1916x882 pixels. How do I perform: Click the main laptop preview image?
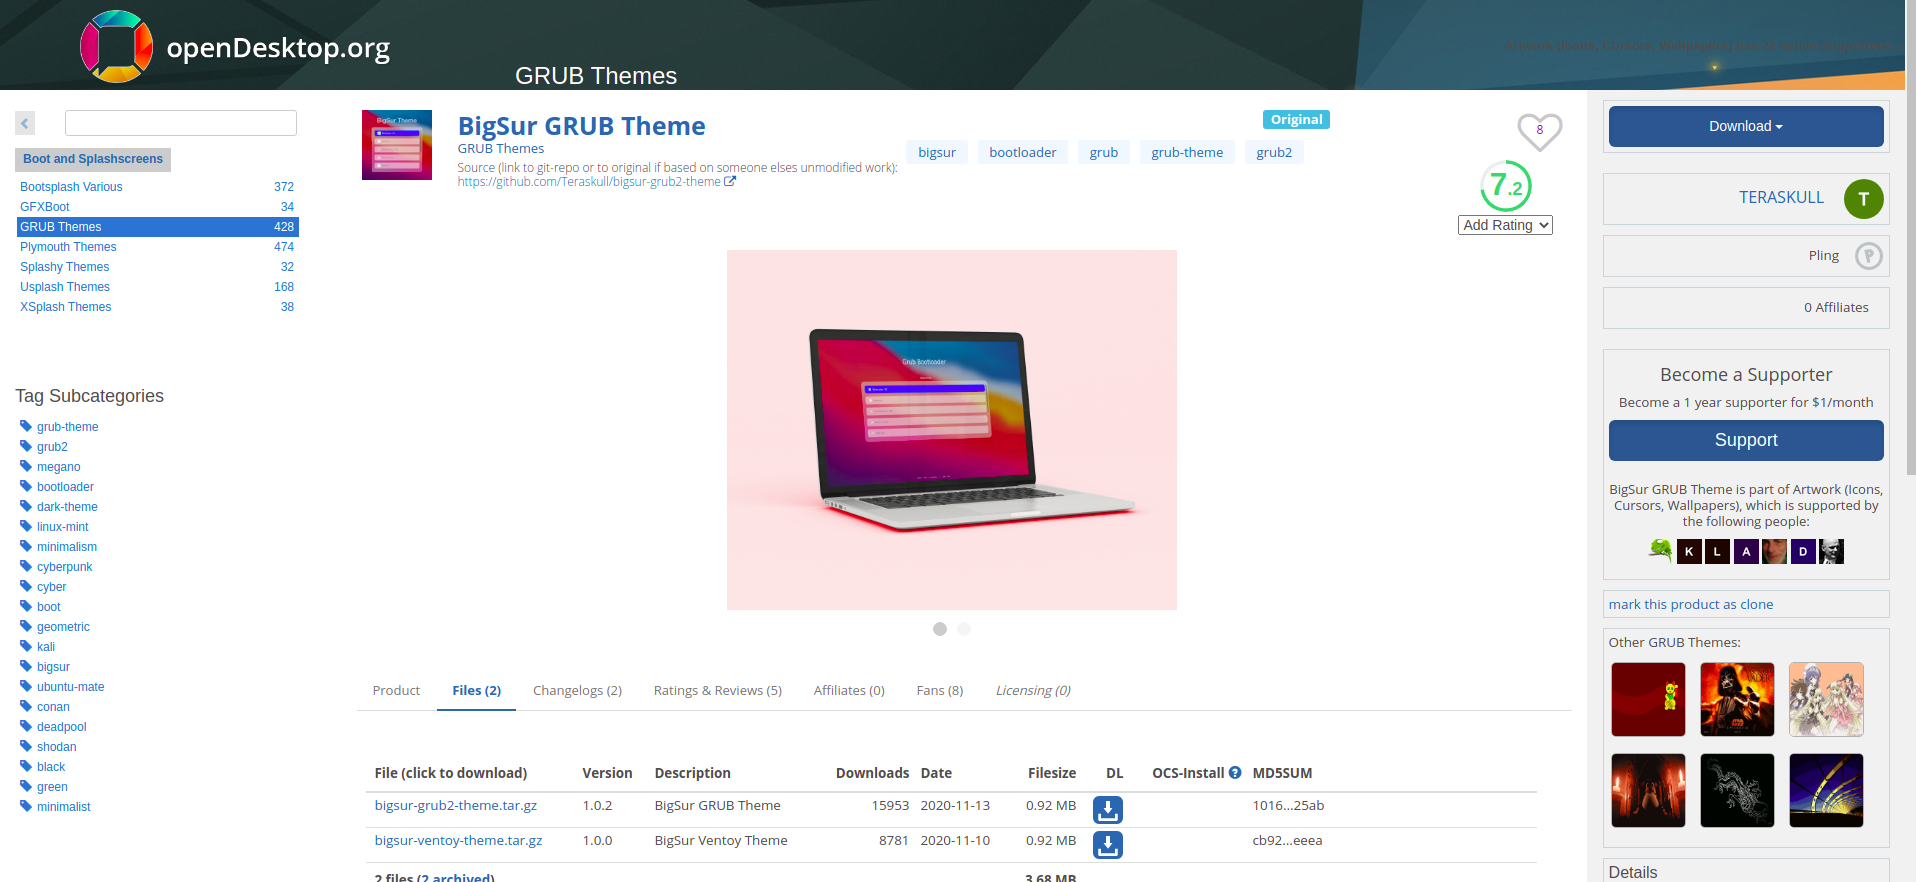(x=952, y=430)
